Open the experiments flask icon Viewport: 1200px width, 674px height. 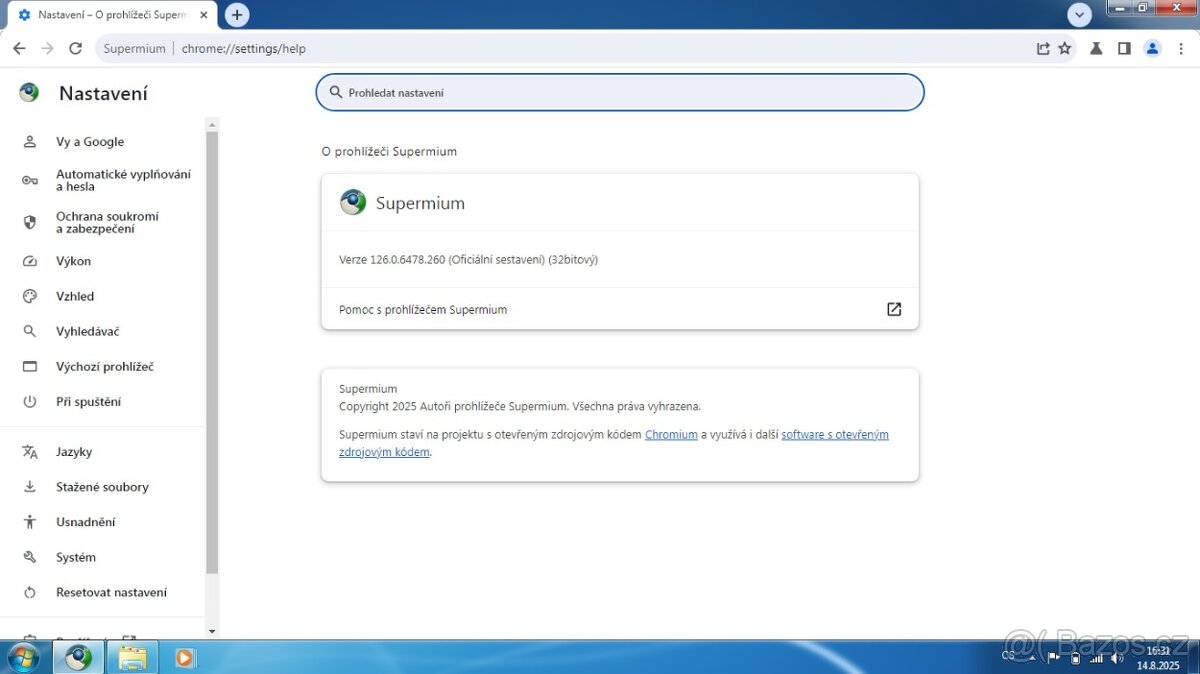(1096, 48)
